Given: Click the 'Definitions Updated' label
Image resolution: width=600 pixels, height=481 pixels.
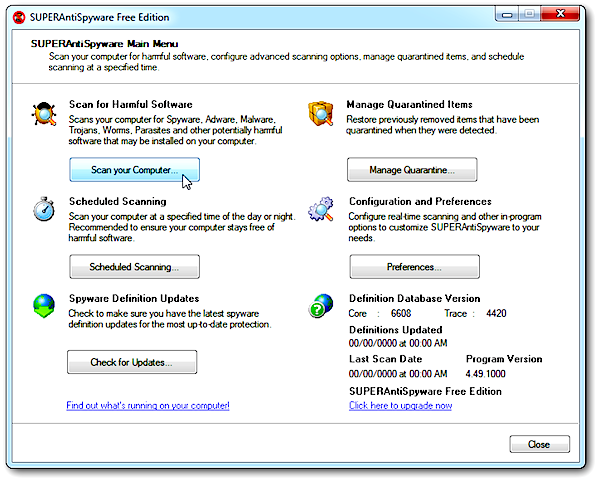Looking at the screenshot, I should click(x=396, y=330).
